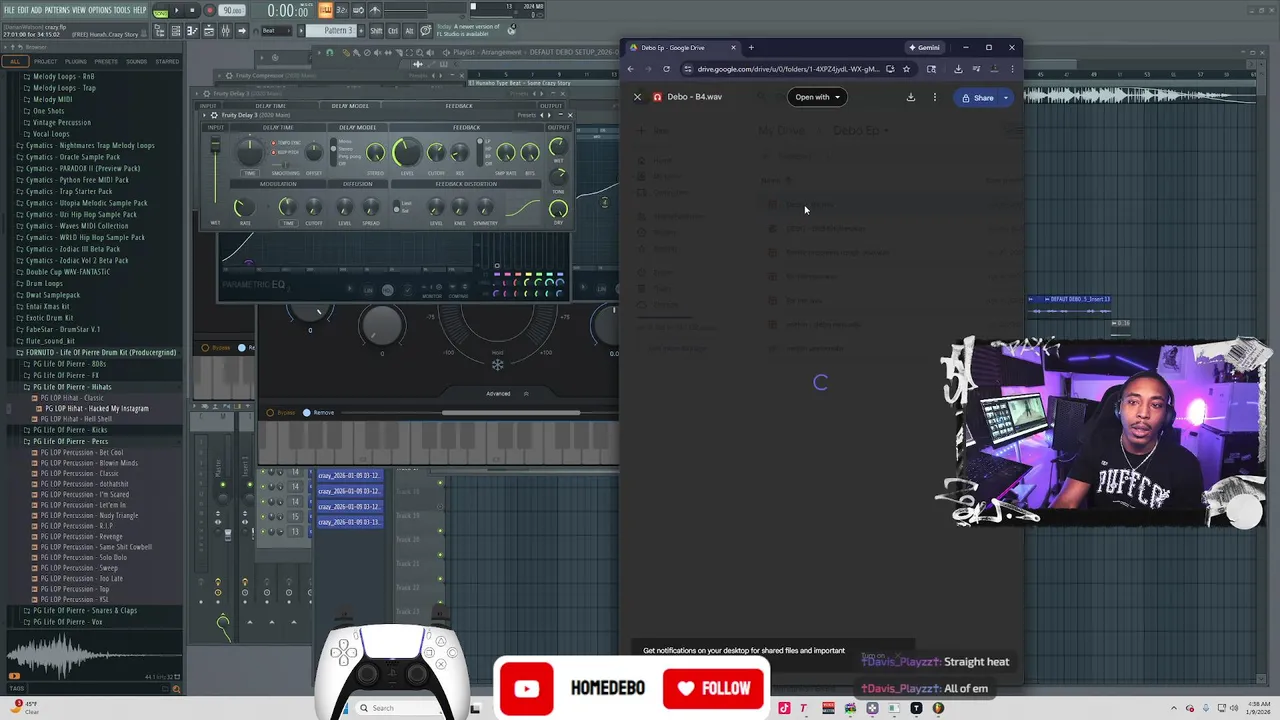Viewport: 1280px width, 720px height.
Task: Click the record button in FL transport
Action: point(209,10)
